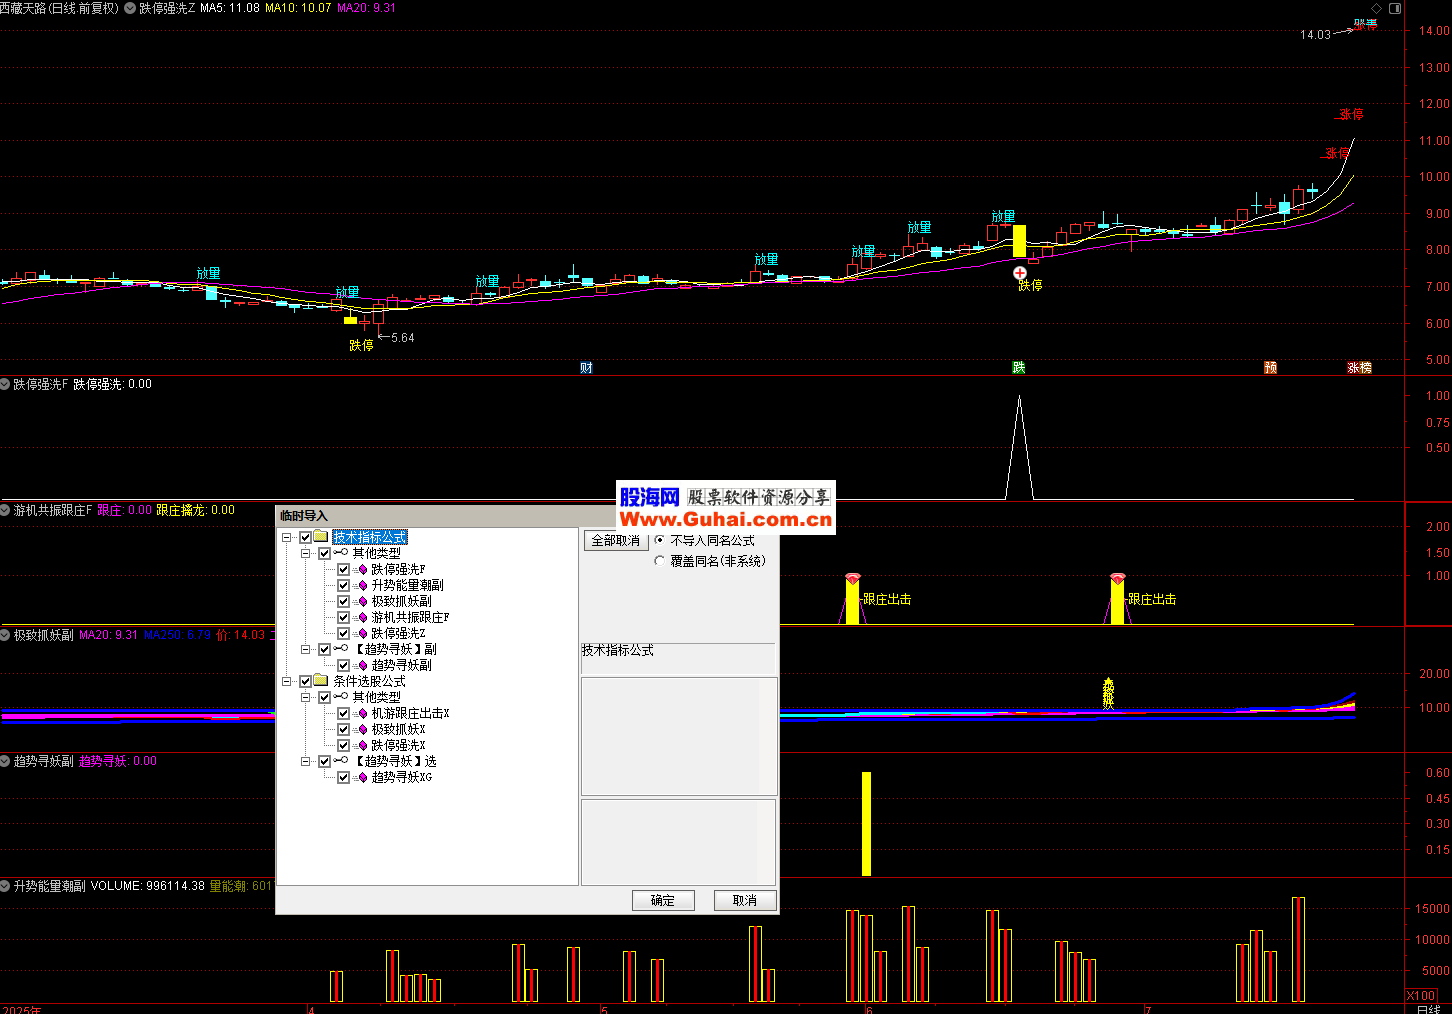Click the yellow folder icon for 技术指标公式
This screenshot has height=1014, width=1452.
(x=321, y=537)
